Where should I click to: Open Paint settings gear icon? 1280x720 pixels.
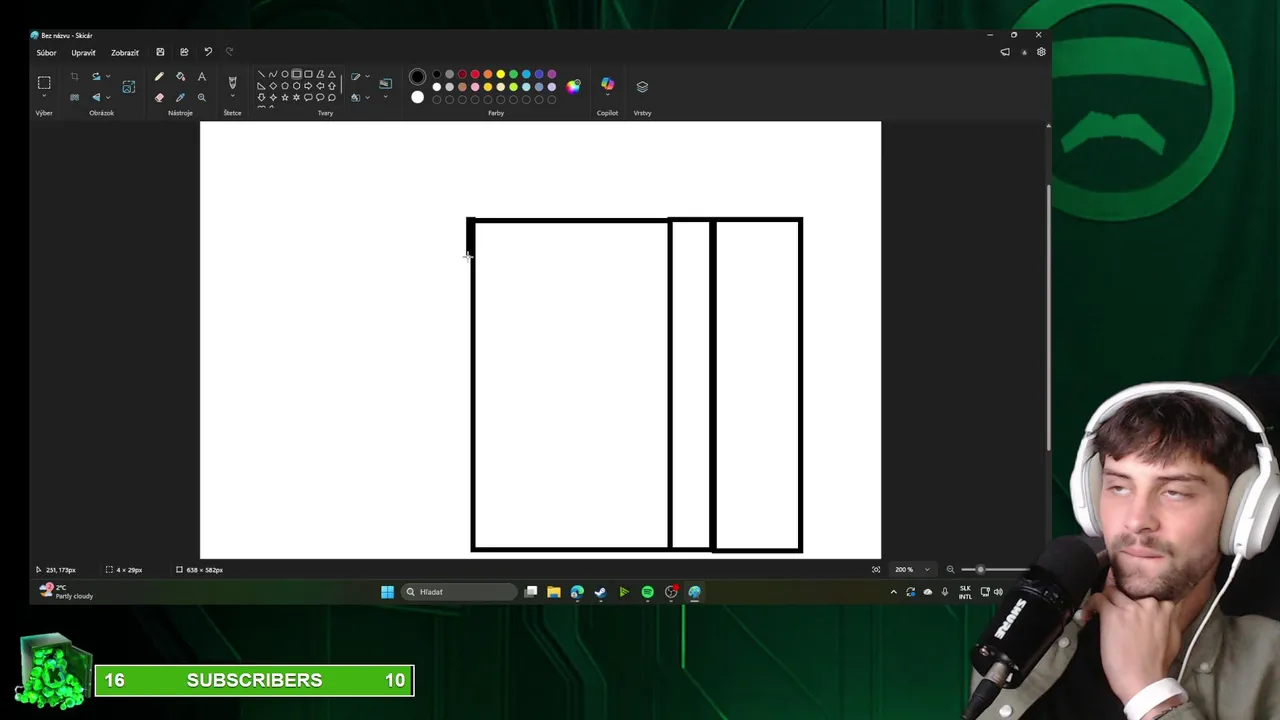1041,52
